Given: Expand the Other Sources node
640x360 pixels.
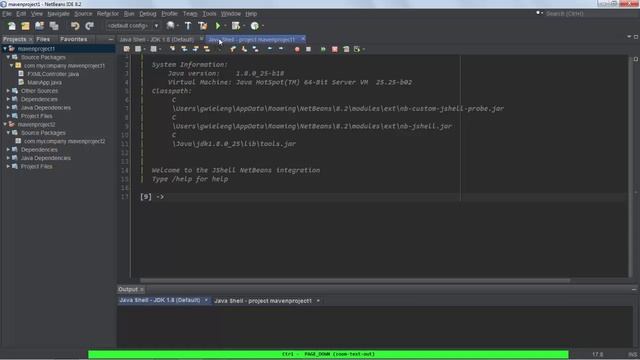Looking at the screenshot, I should 8,91.
